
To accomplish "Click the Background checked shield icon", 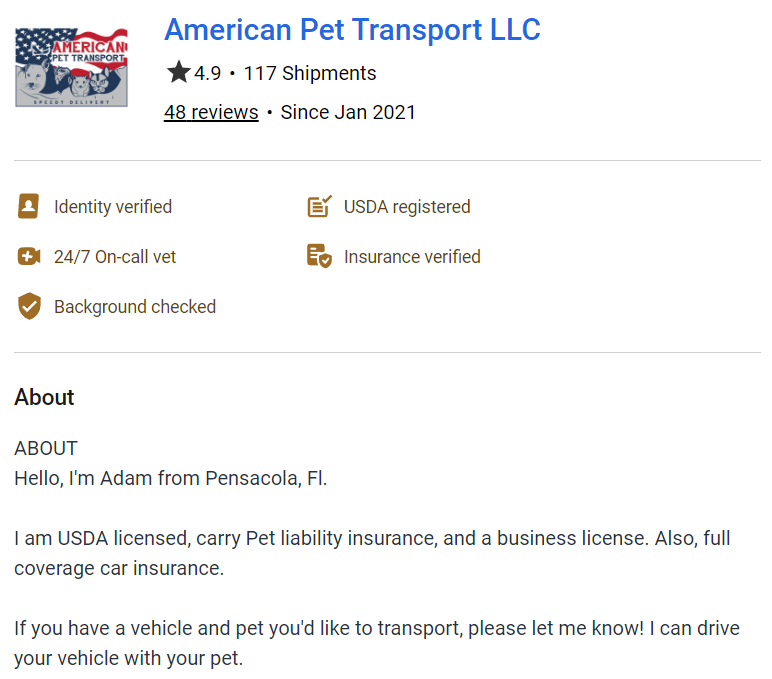I will point(29,306).
